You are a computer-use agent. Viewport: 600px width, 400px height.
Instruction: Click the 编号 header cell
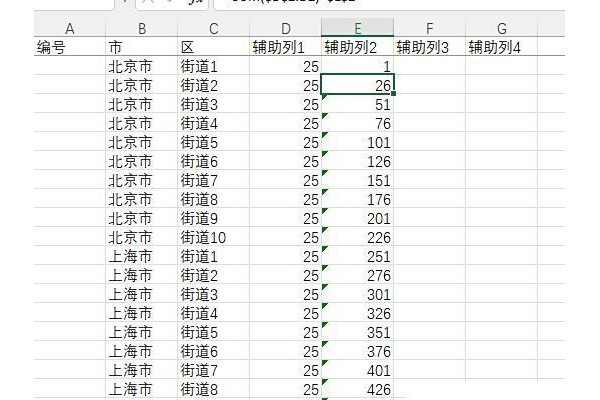pyautogui.click(x=70, y=47)
